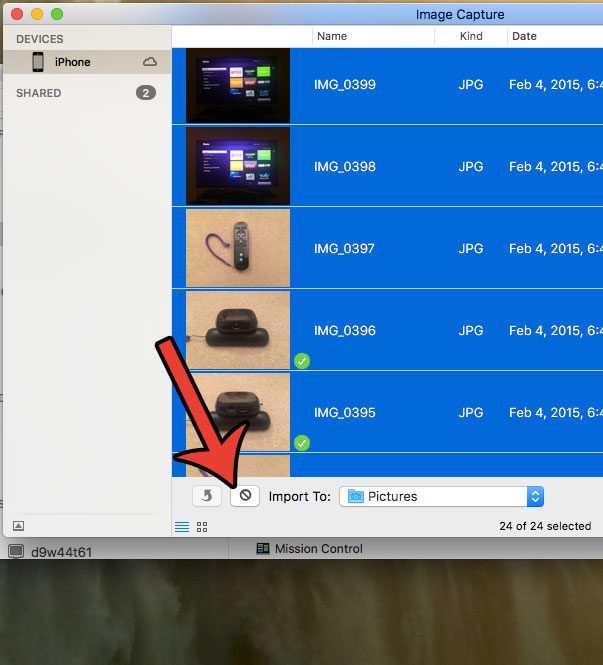Click the date cell of IMG_0396
Viewport: 603px width, 665px height.
pyautogui.click(x=556, y=330)
